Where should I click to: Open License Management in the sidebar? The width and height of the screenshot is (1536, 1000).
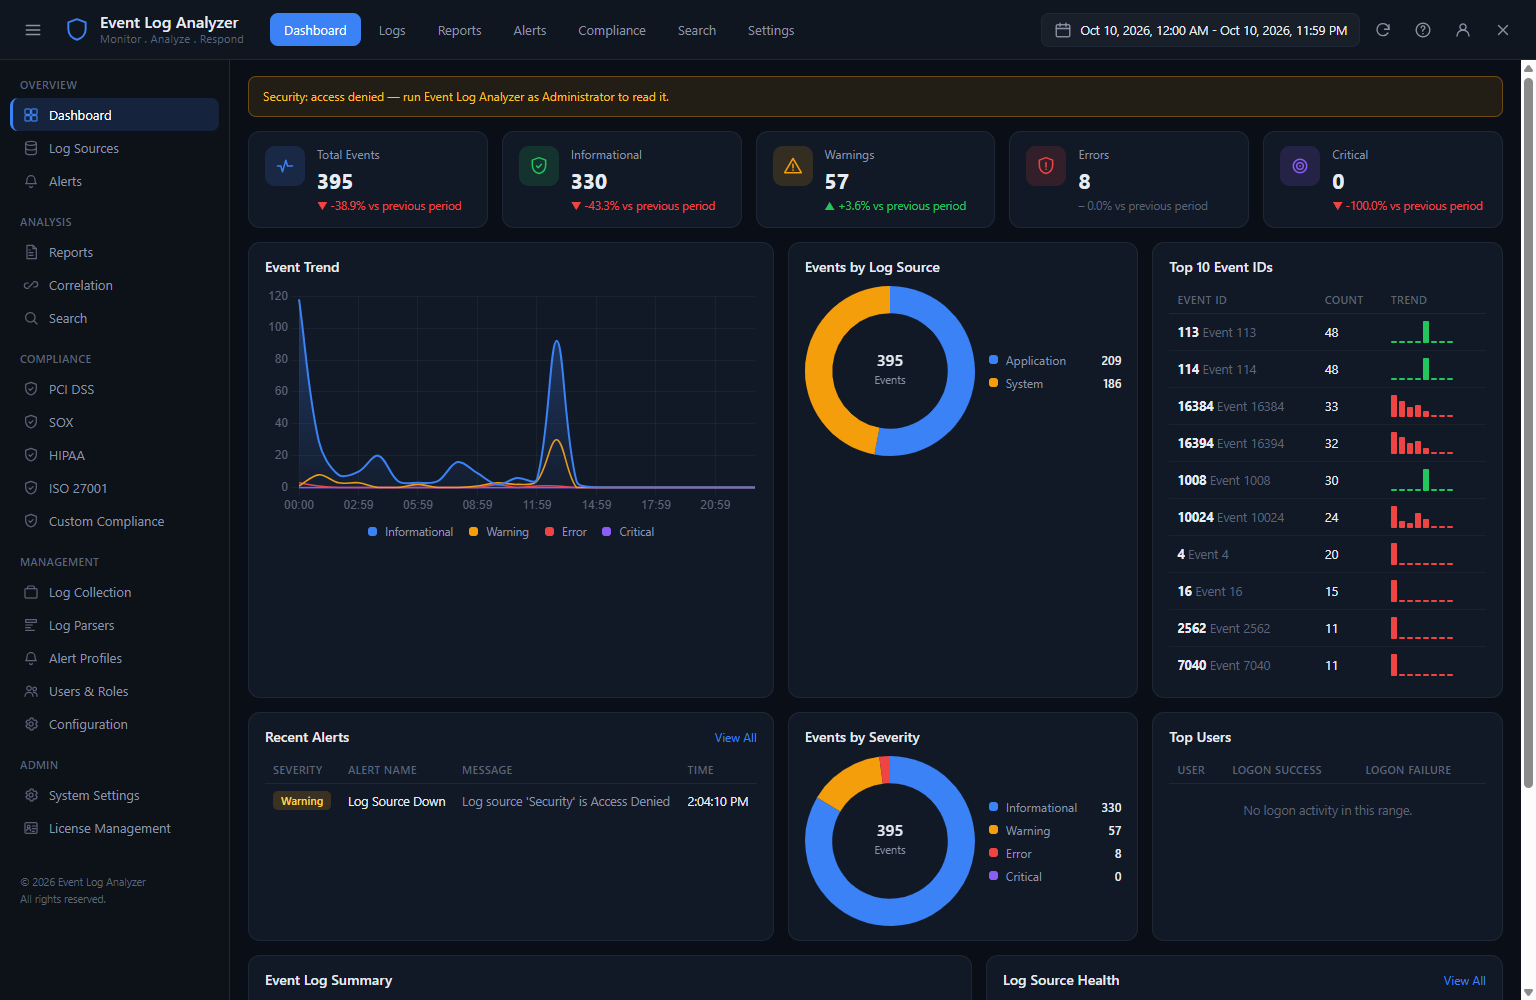pos(114,828)
